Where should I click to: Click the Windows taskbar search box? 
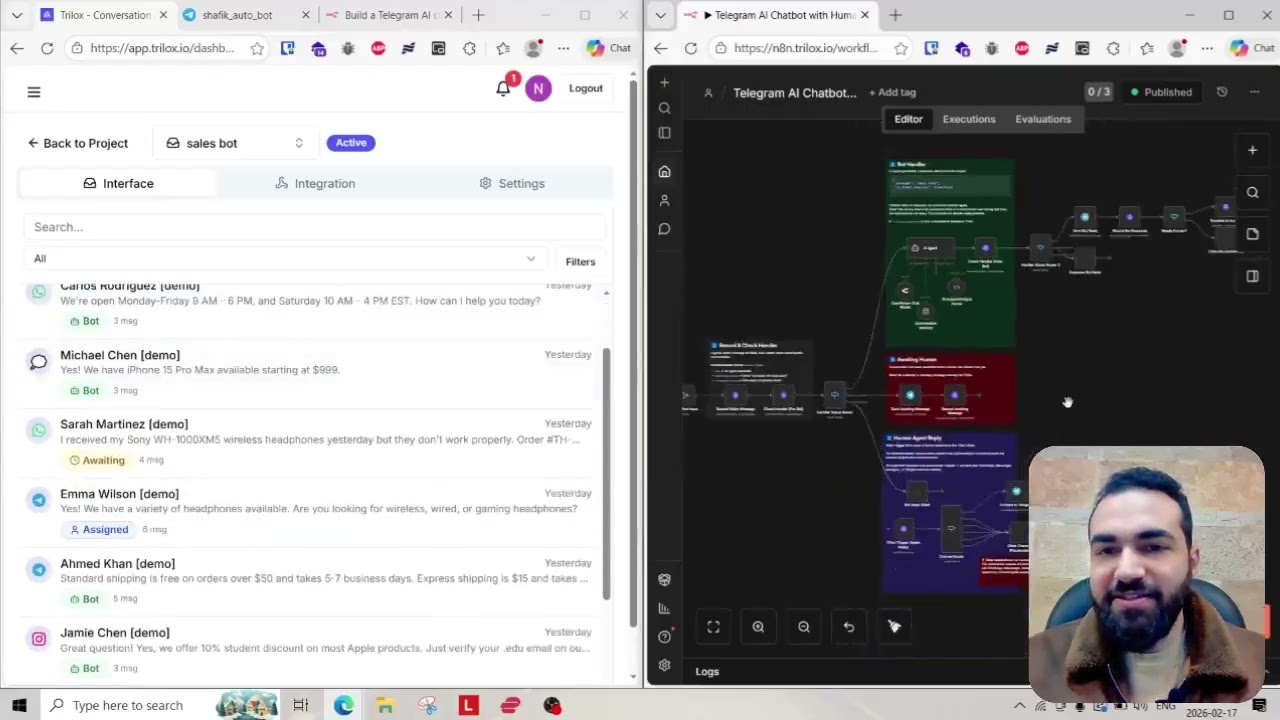tap(132, 706)
